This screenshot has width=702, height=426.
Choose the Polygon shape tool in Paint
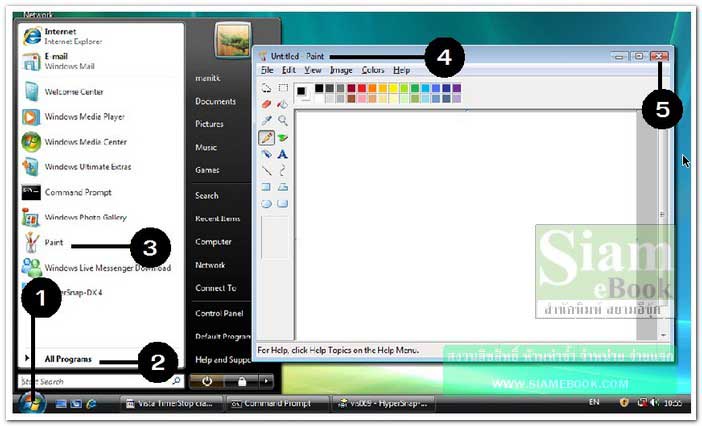(283, 187)
